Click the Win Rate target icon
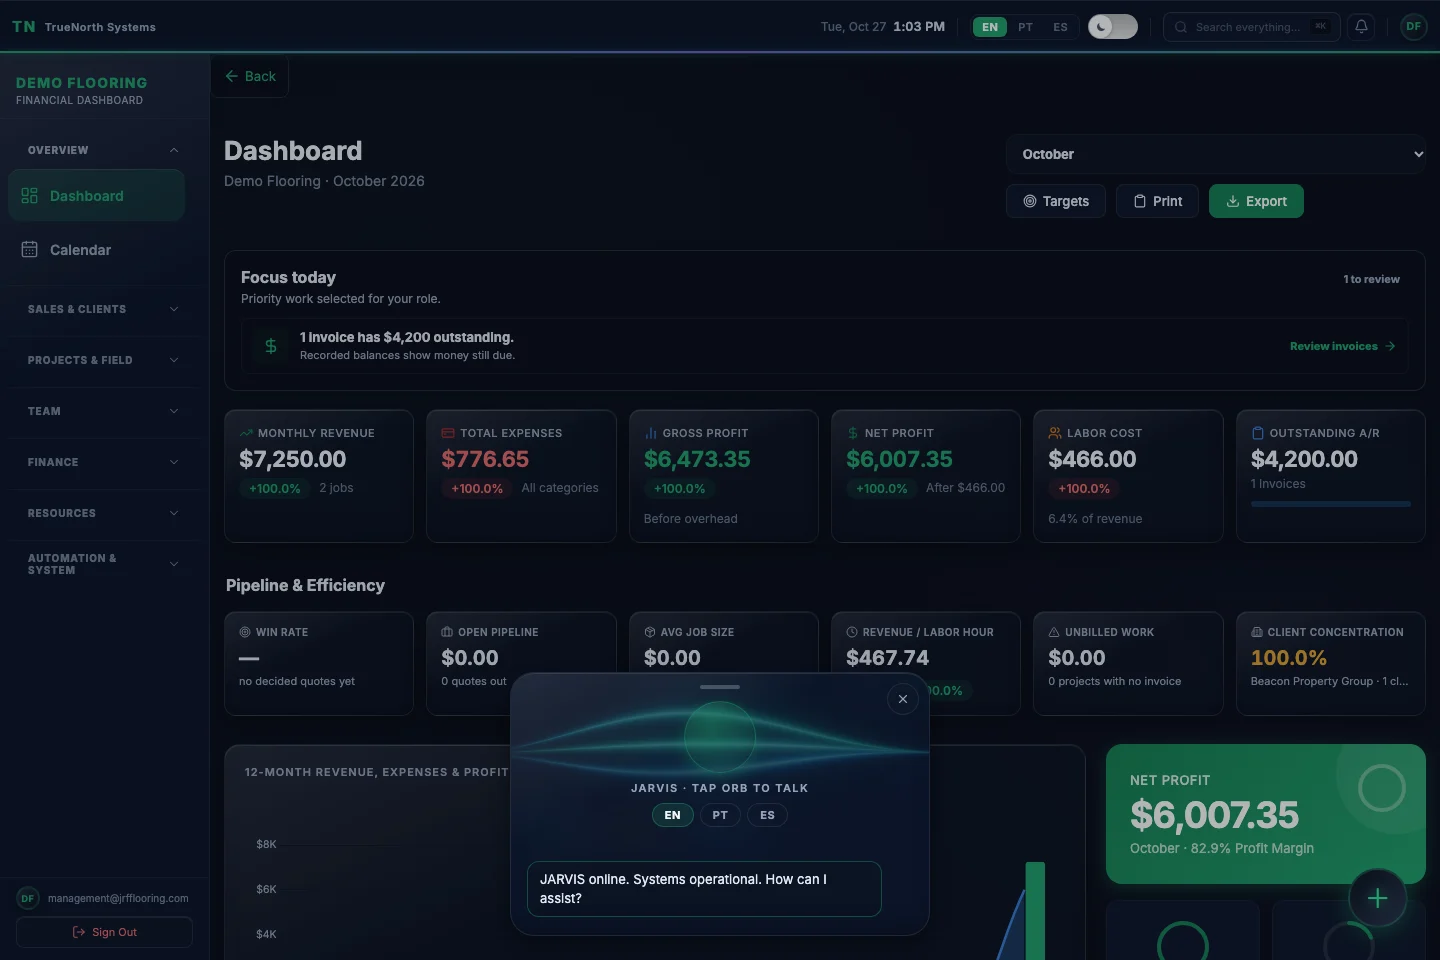1440x960 pixels. coord(245,632)
